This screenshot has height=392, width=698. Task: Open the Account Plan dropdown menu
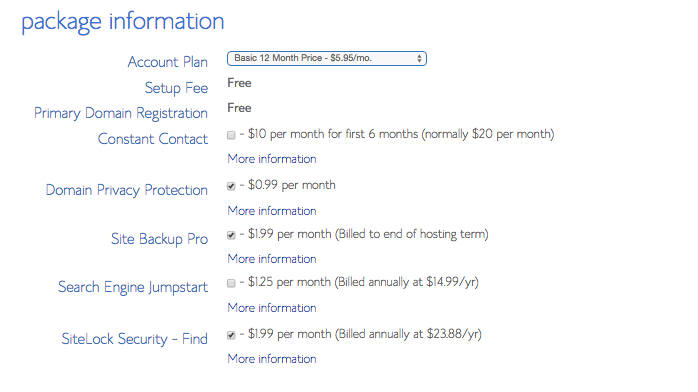[327, 58]
